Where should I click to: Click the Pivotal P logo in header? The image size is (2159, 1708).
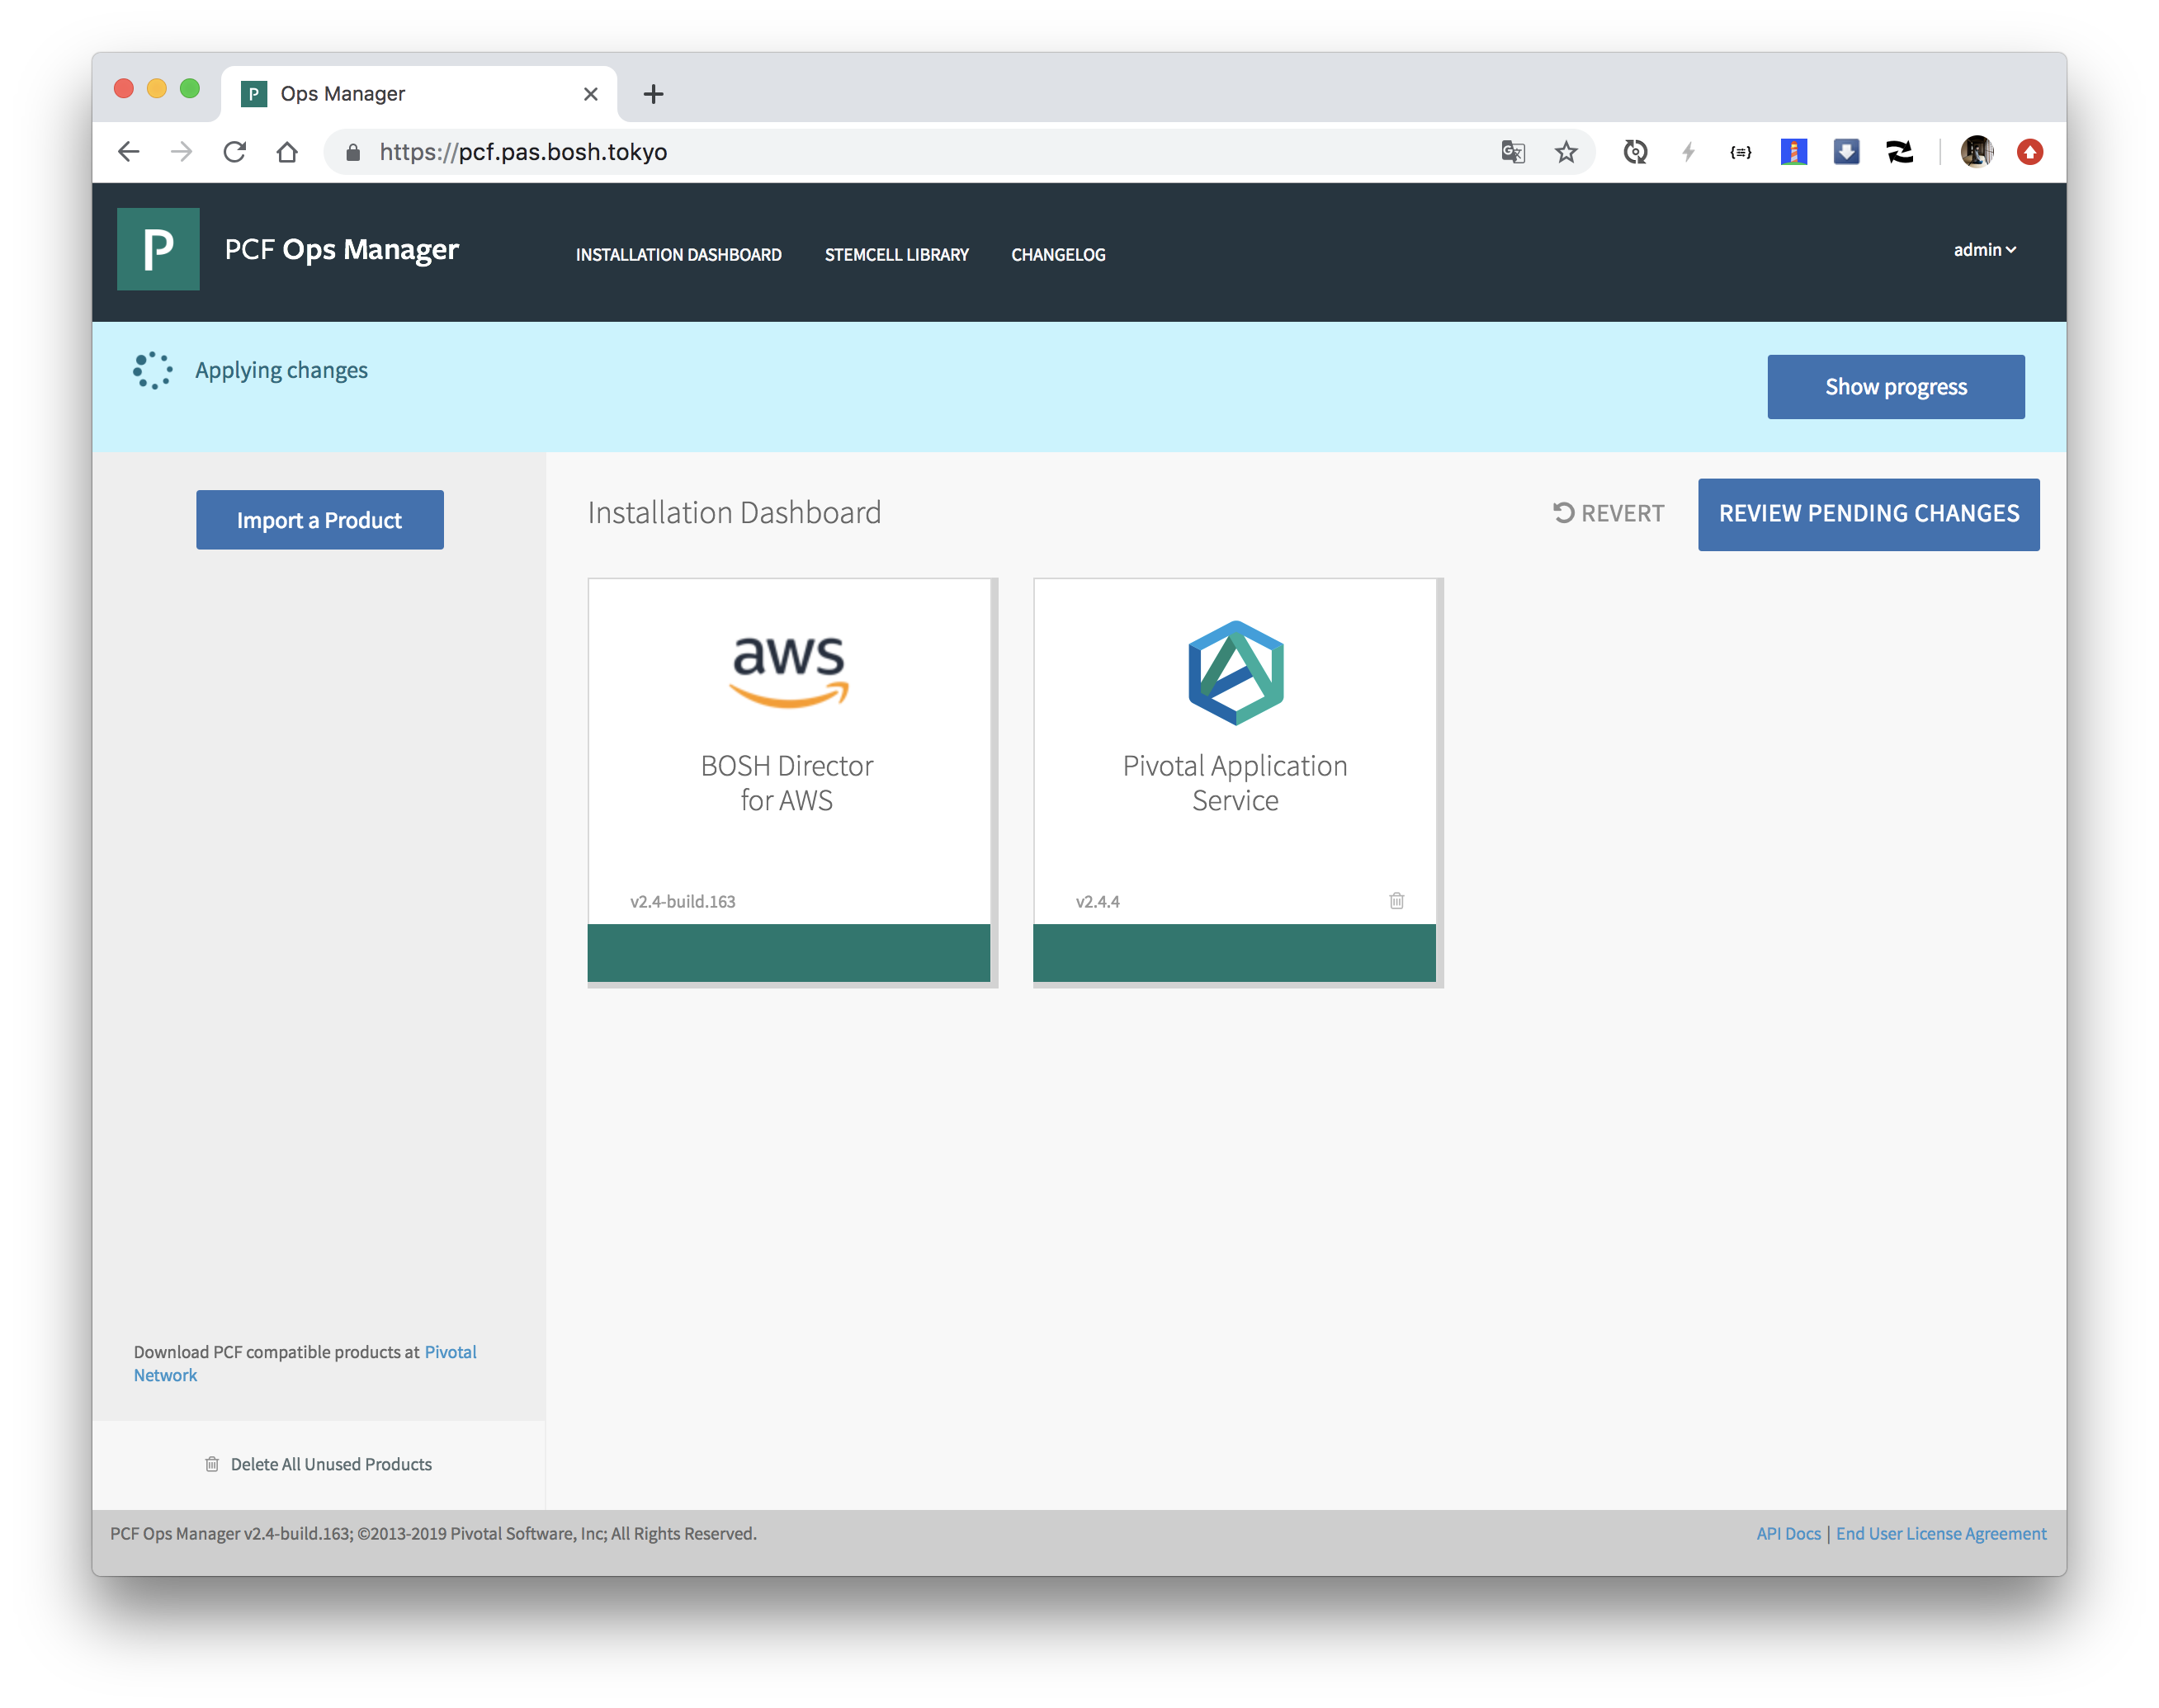tap(158, 249)
